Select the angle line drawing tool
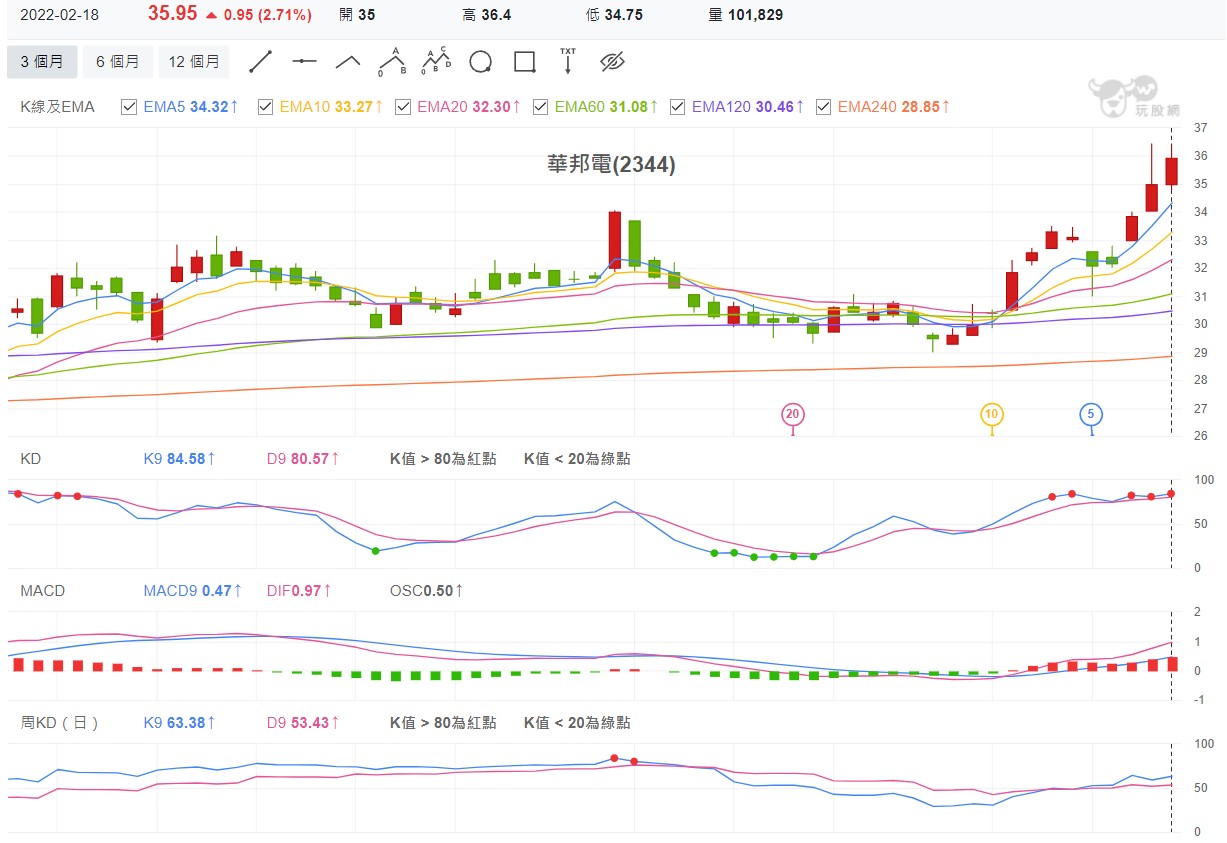 348,62
